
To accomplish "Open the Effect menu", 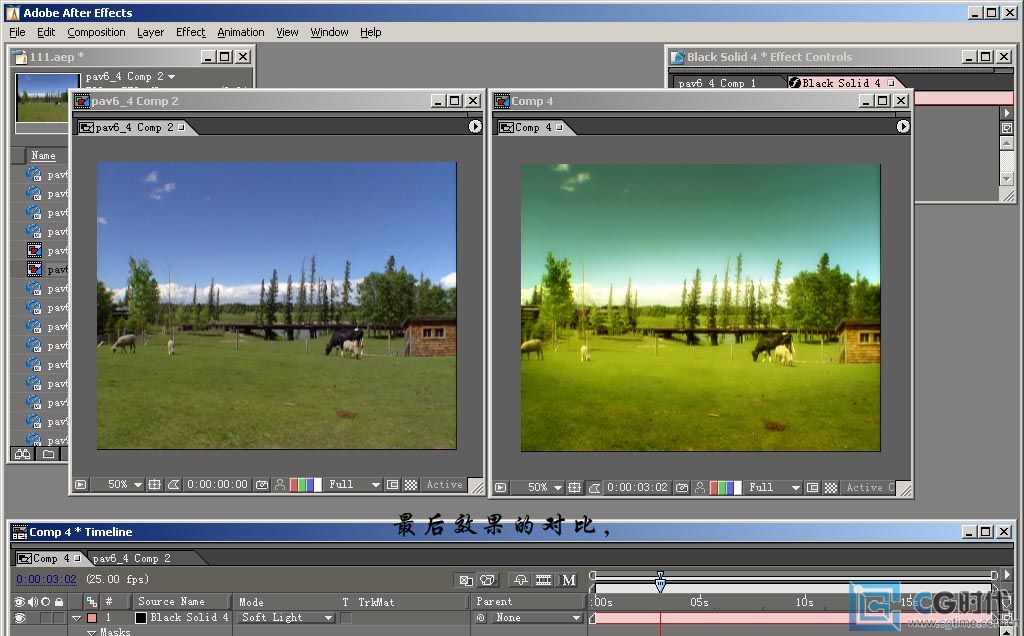I will 190,32.
